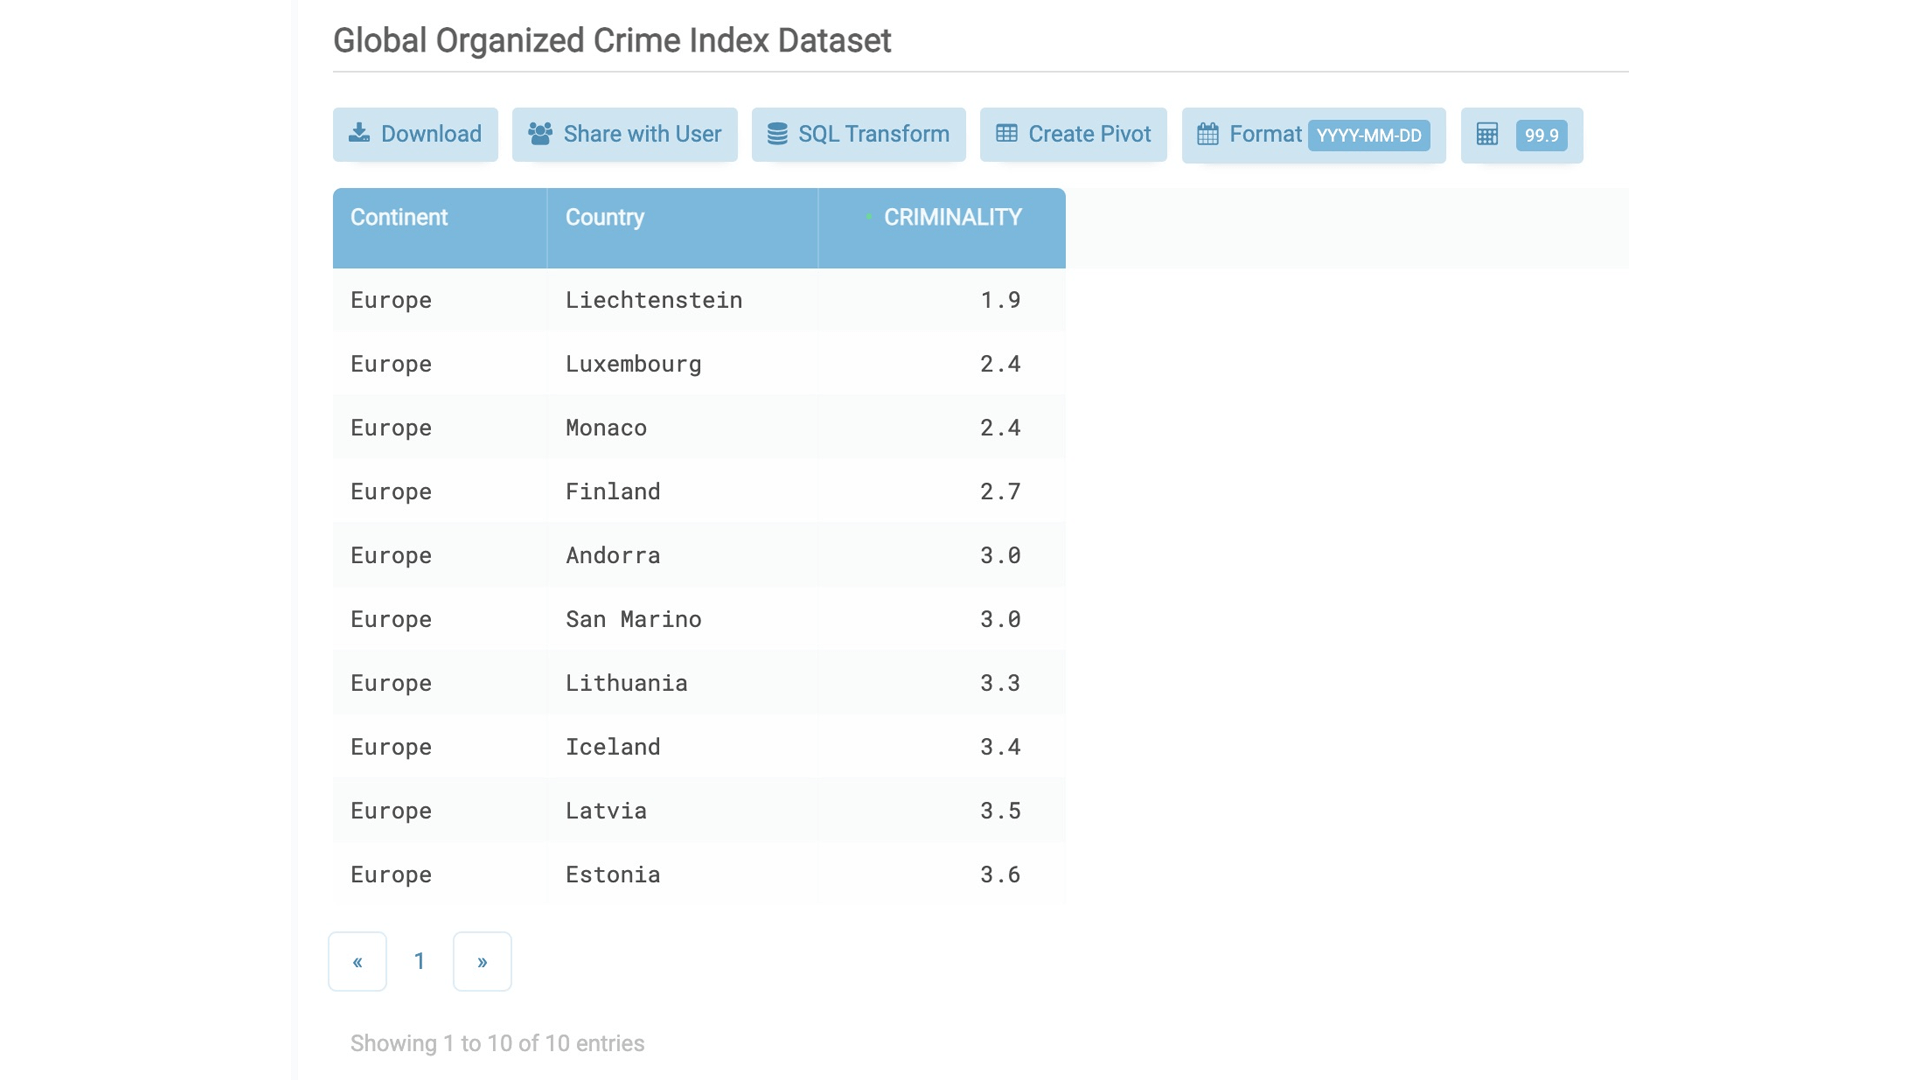
Task: Click the Showing 1 to 10 entries text
Action: pos(497,1044)
